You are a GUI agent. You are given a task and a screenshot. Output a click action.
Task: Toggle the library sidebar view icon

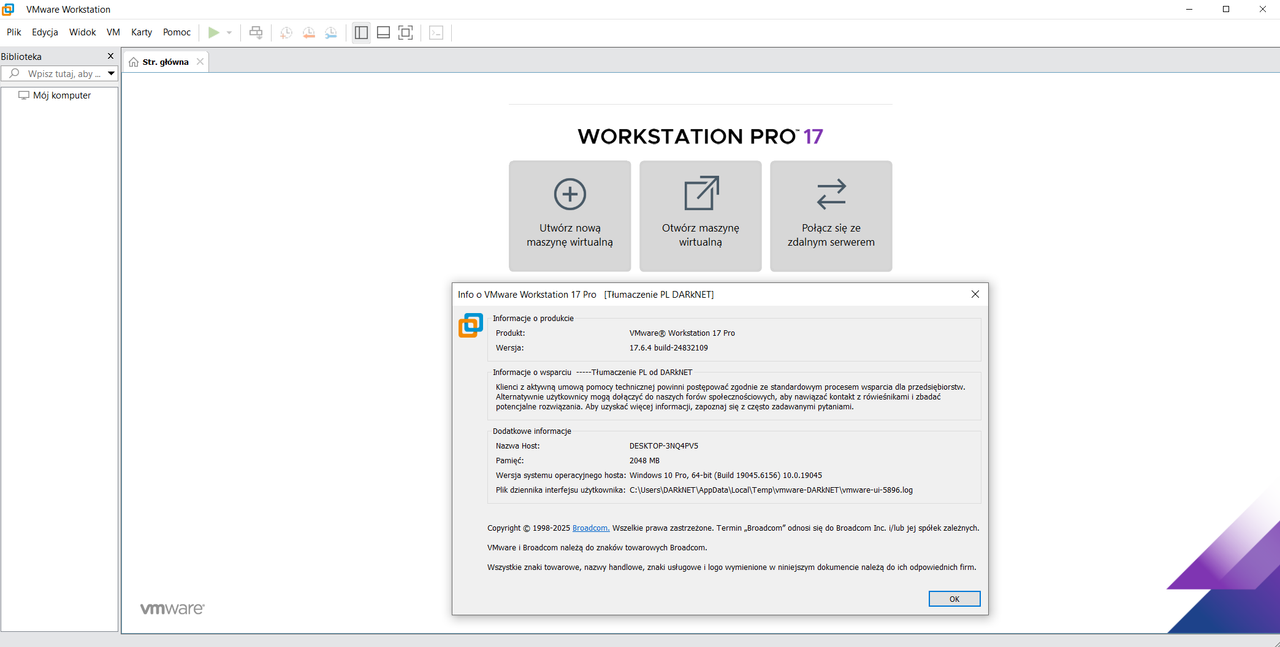click(361, 32)
